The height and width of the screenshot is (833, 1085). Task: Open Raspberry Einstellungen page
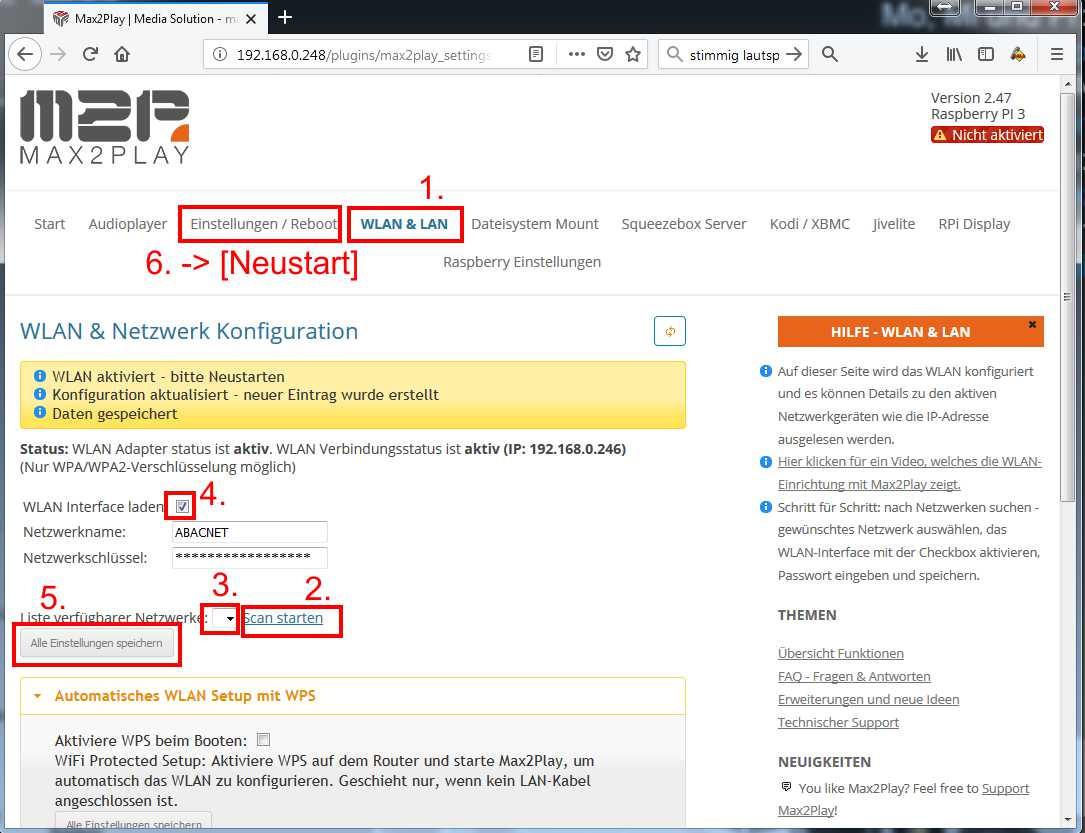coord(522,262)
